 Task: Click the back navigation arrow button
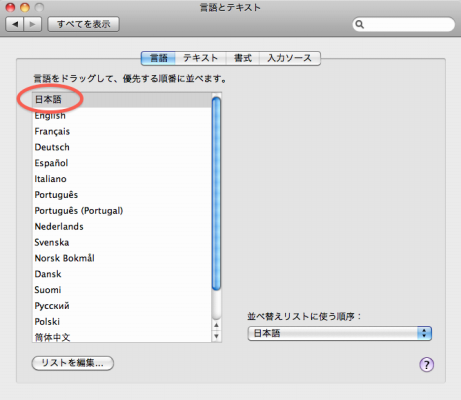[15, 24]
